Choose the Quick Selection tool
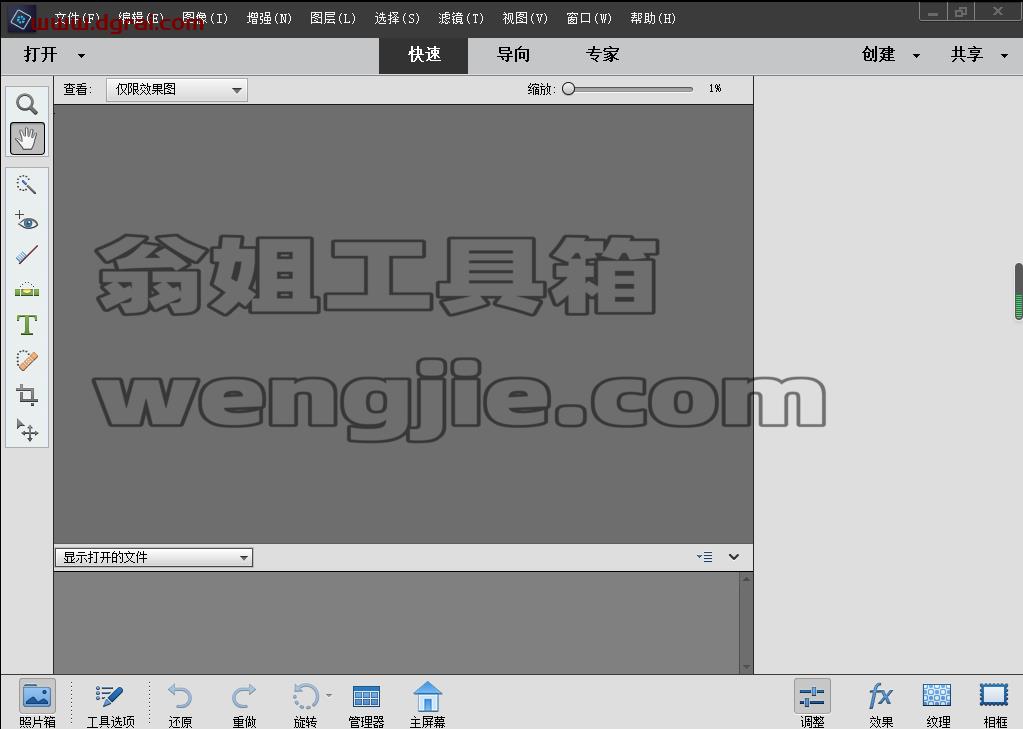Image resolution: width=1023 pixels, height=729 pixels. click(x=27, y=185)
